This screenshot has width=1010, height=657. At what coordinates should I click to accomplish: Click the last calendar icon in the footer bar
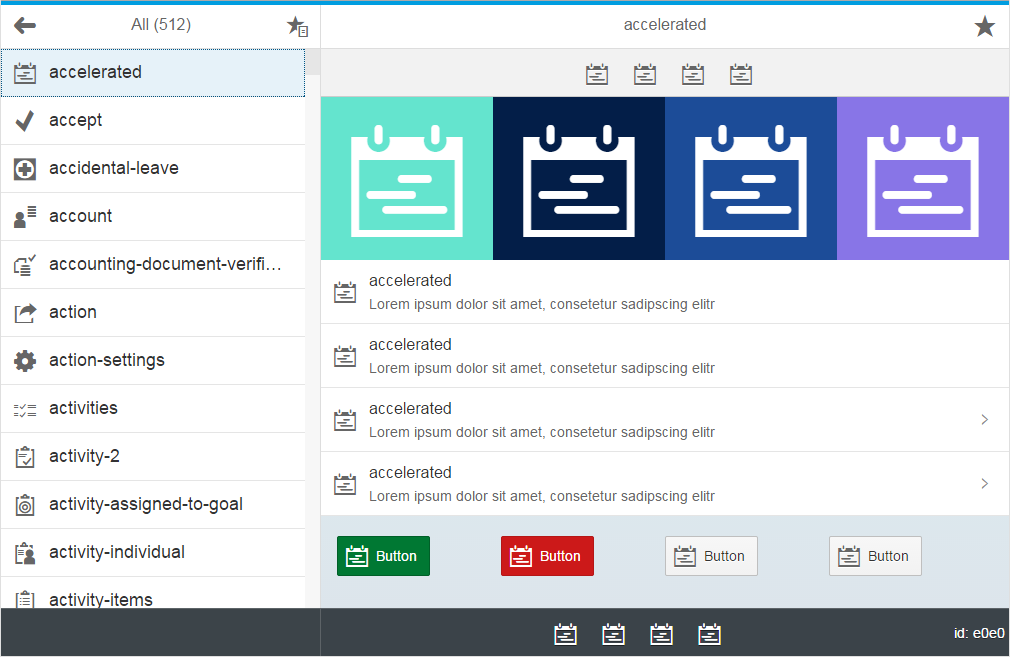[x=710, y=633]
